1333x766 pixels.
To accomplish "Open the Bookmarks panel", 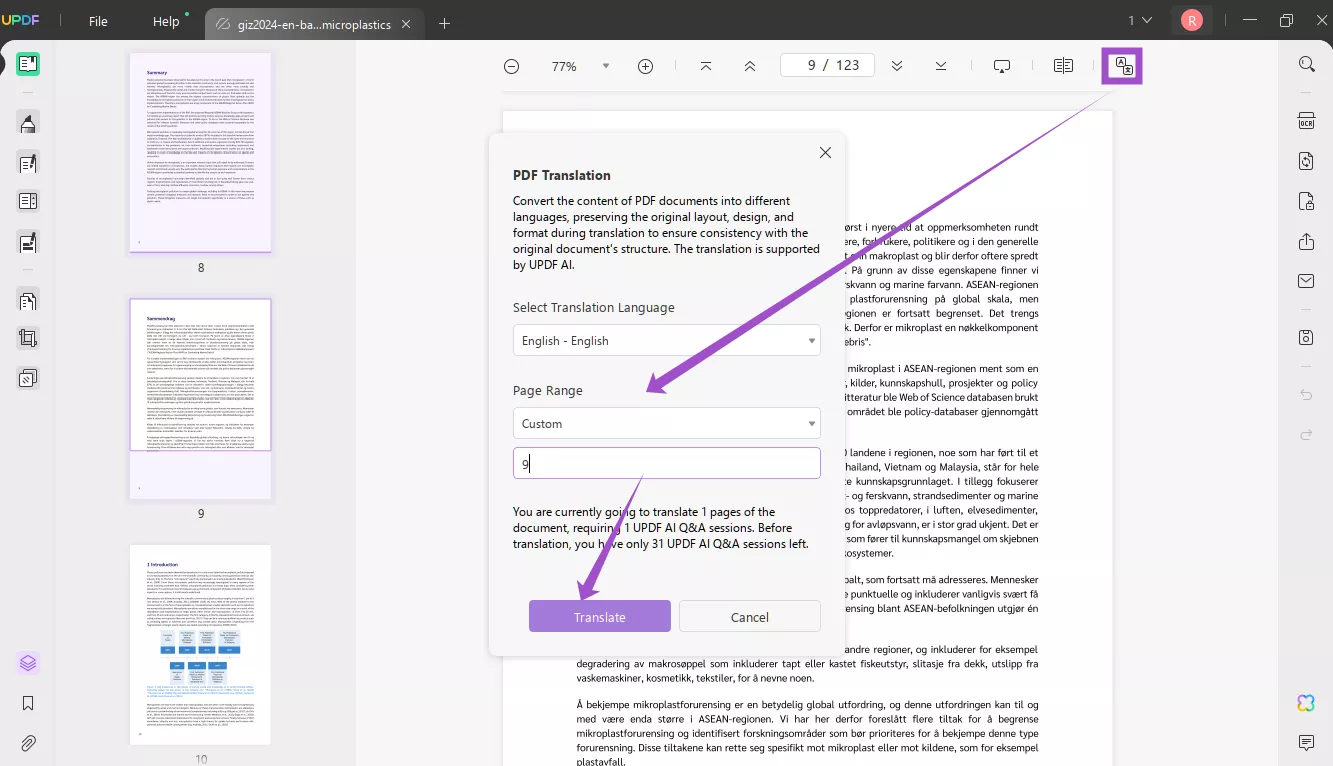I will pyautogui.click(x=28, y=703).
